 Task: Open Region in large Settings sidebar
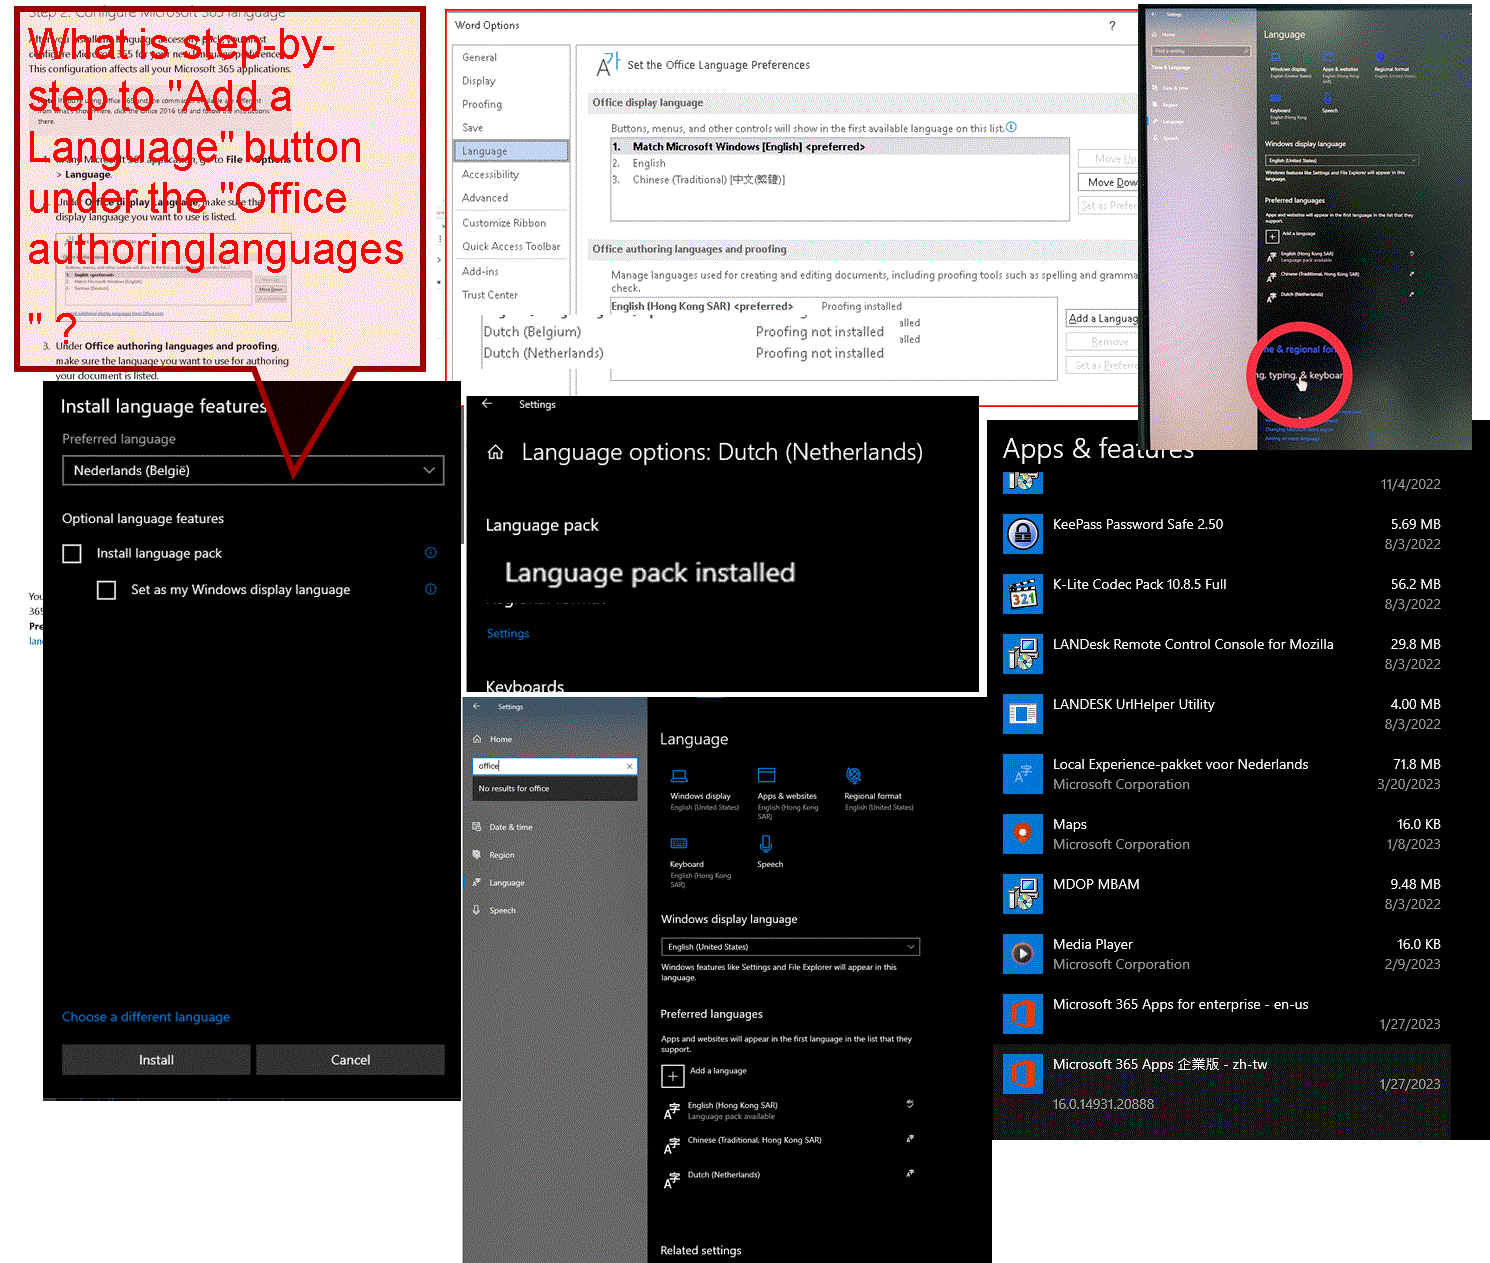tap(501, 855)
